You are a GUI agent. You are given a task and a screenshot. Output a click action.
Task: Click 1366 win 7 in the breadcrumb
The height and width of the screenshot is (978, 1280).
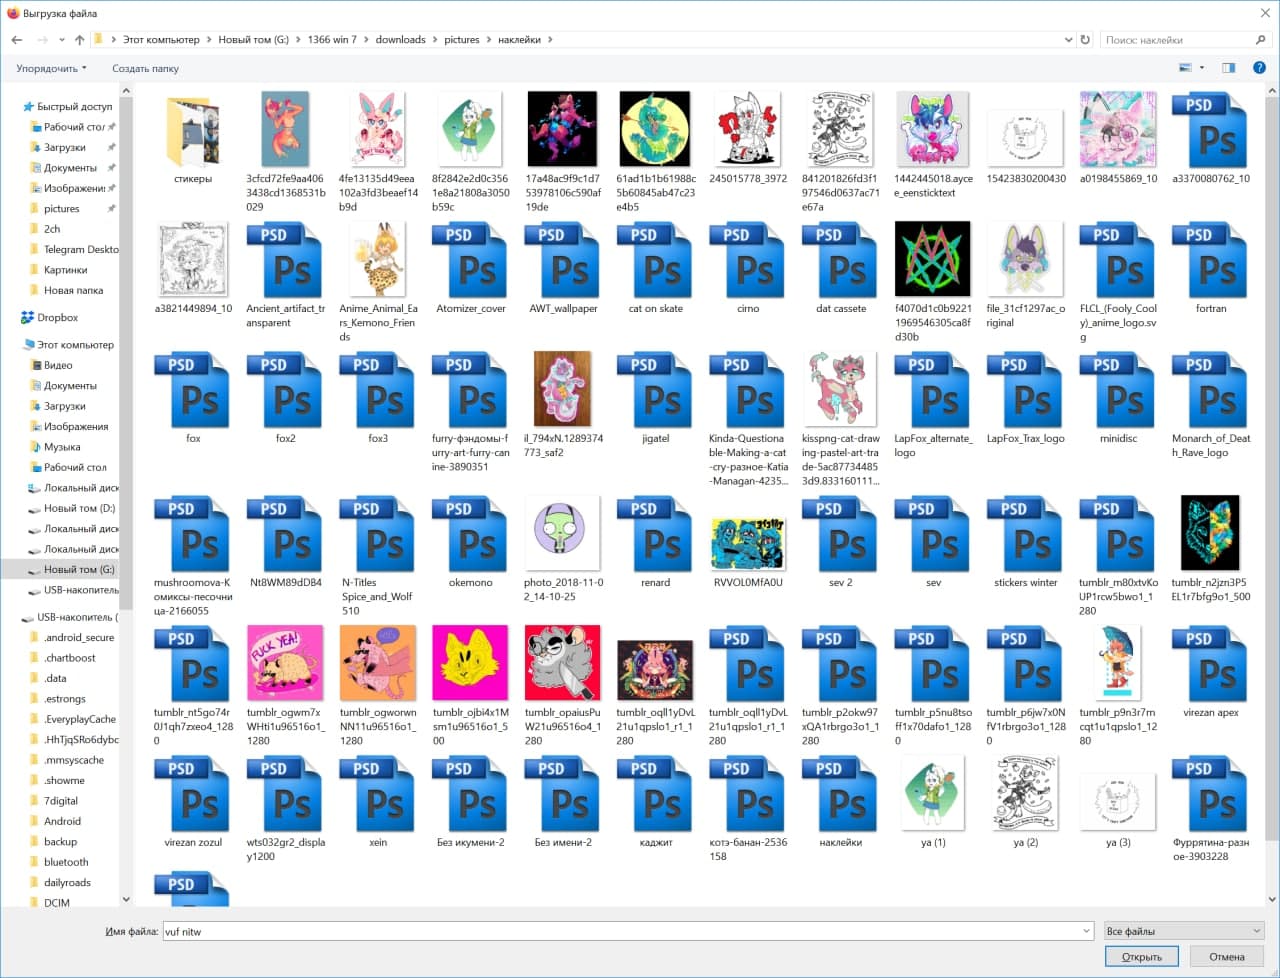[331, 40]
